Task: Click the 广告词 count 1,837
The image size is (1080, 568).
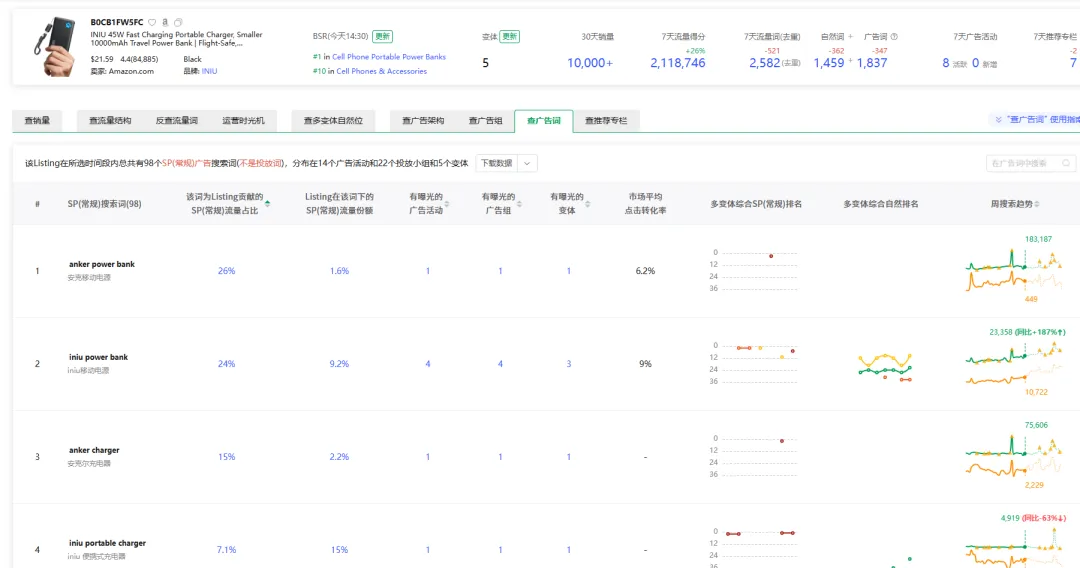Action: [x=872, y=63]
